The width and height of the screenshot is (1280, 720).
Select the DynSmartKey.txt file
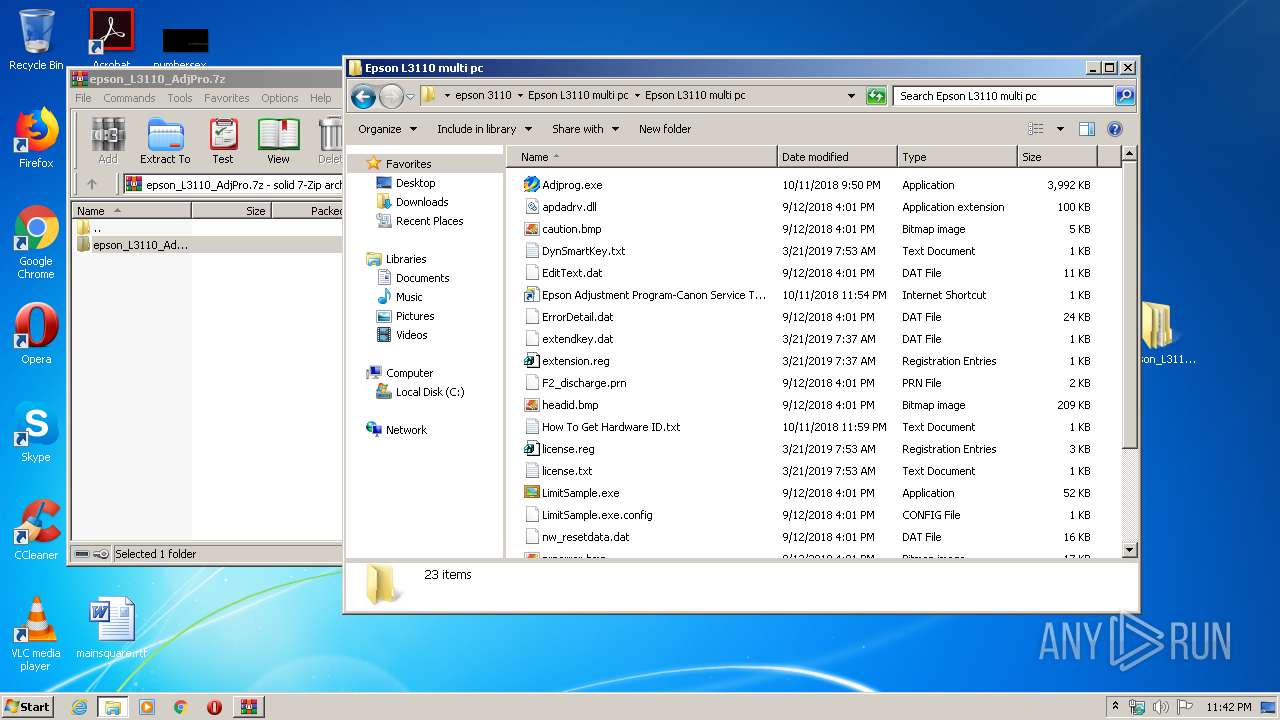coord(583,251)
